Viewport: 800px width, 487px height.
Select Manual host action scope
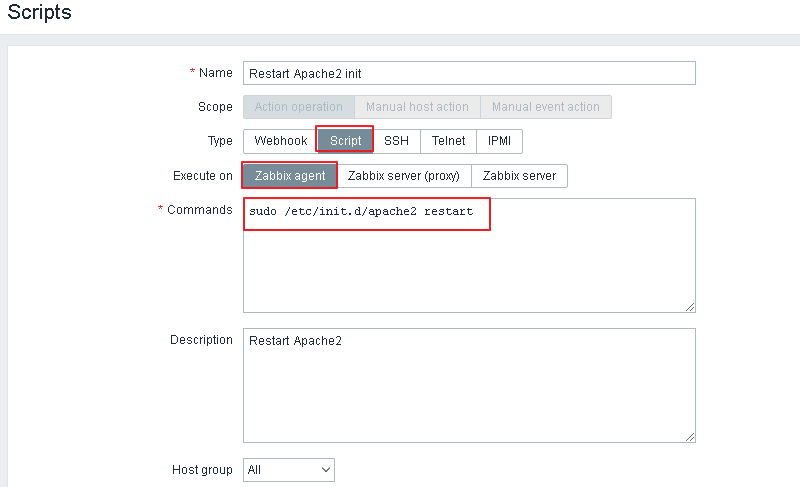coord(417,107)
